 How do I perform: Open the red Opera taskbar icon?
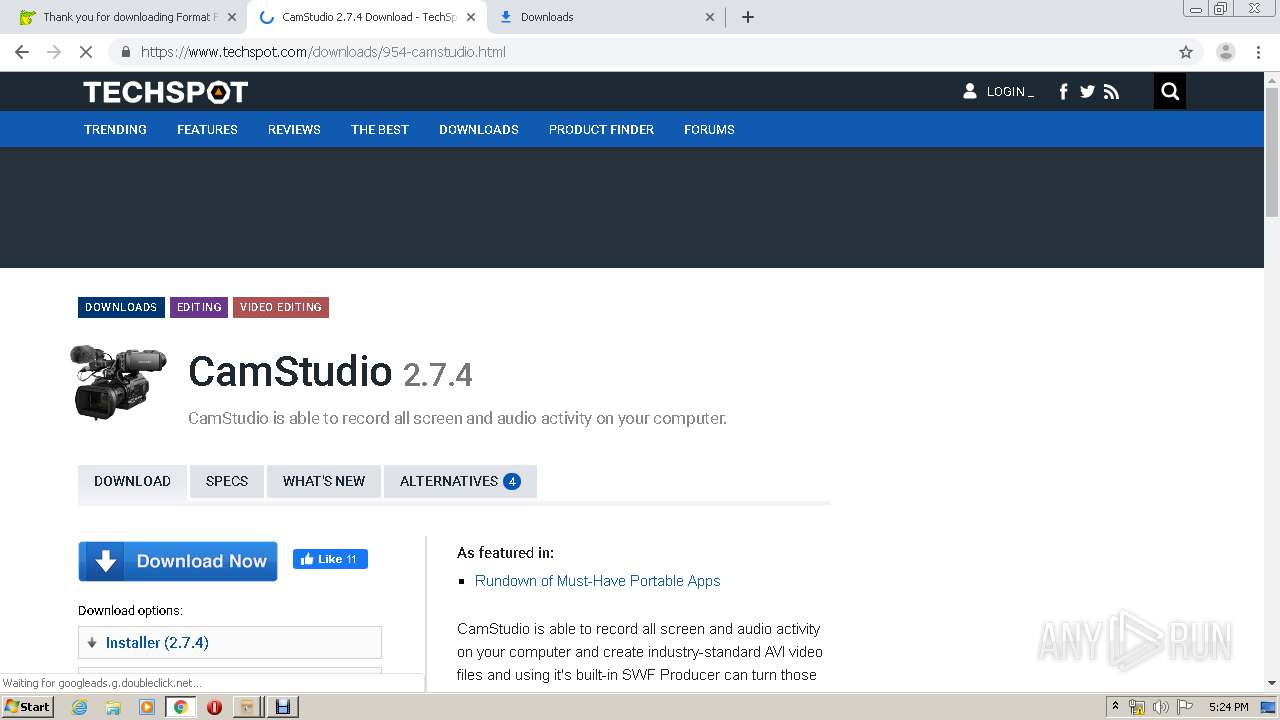(214, 707)
